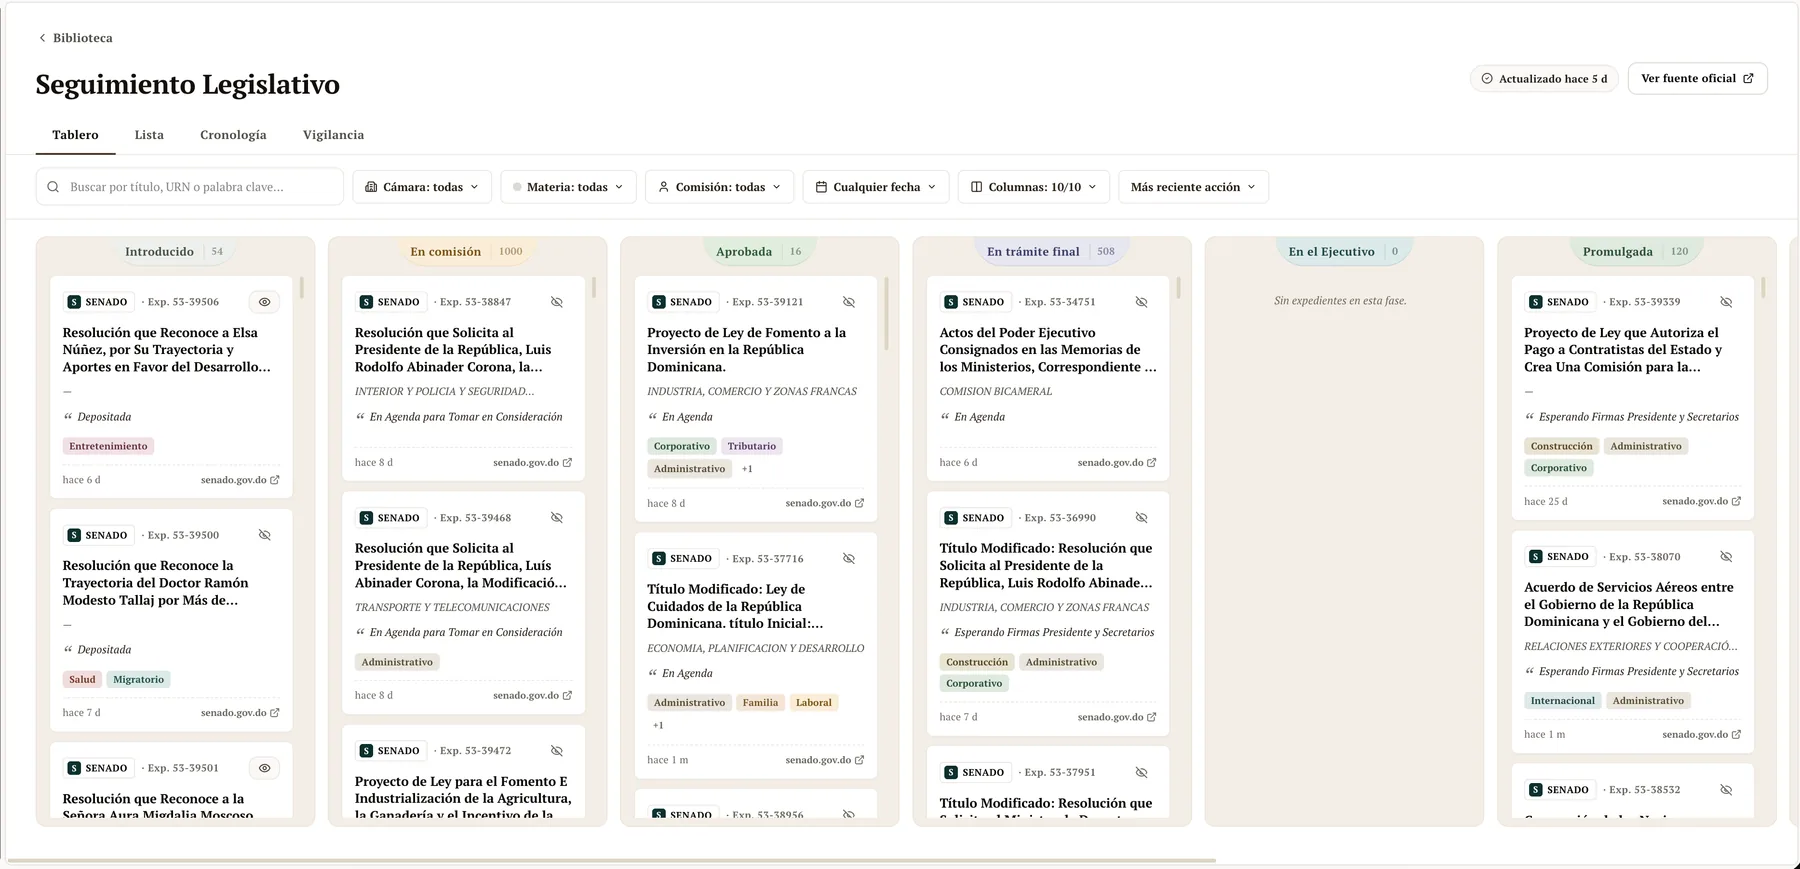Open the Más reciente acción sort dropdown
The height and width of the screenshot is (869, 1800).
(x=1193, y=187)
